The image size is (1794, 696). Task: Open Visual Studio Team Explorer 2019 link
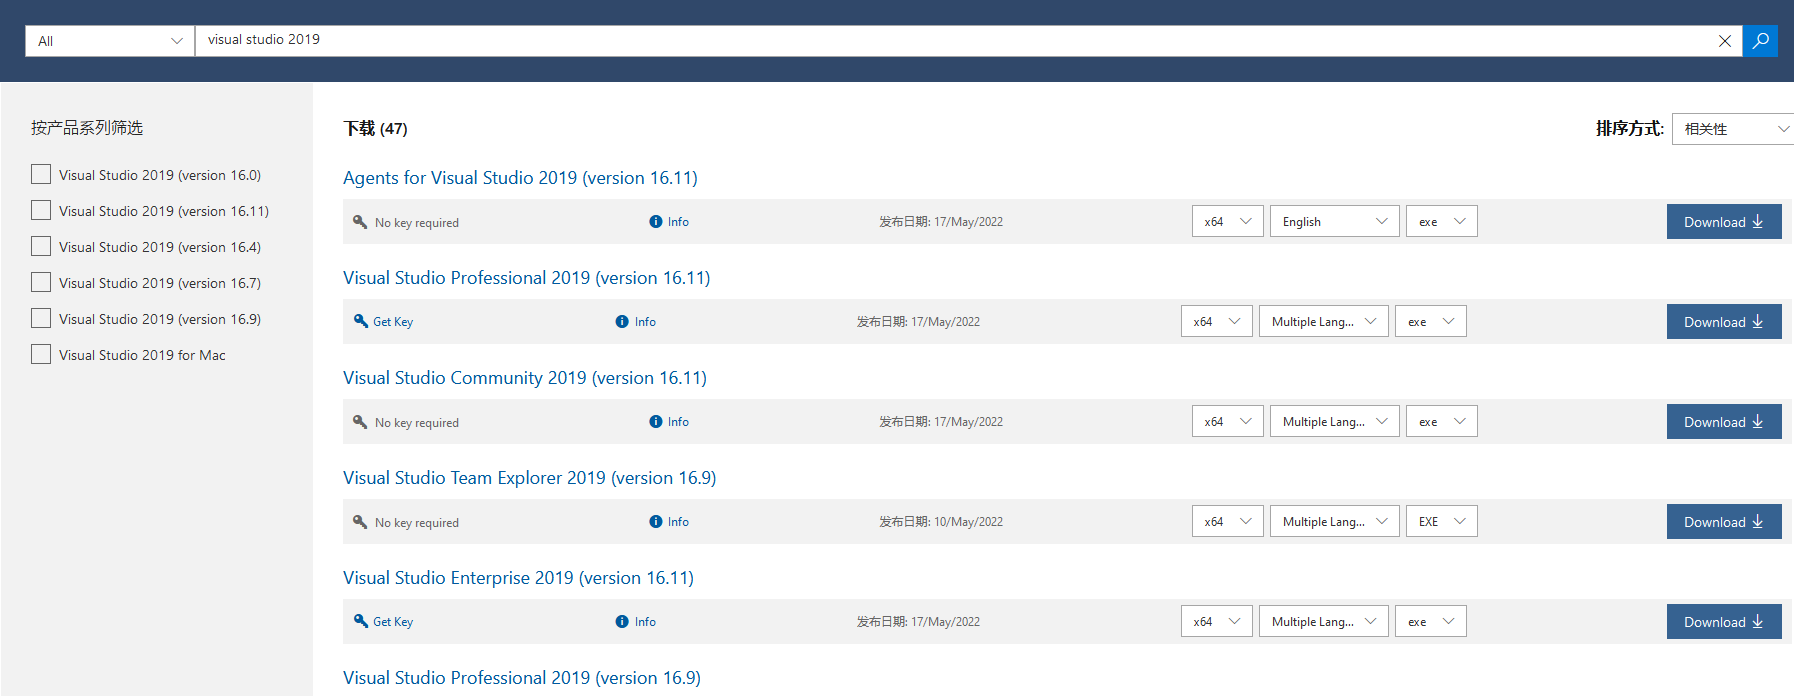pyautogui.click(x=529, y=478)
